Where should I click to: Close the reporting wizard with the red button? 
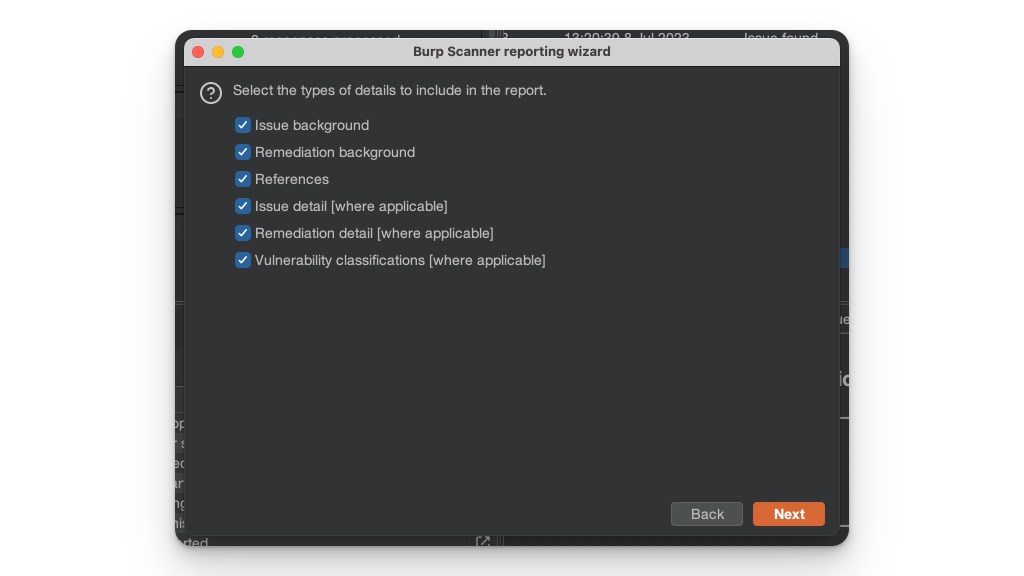coord(198,52)
